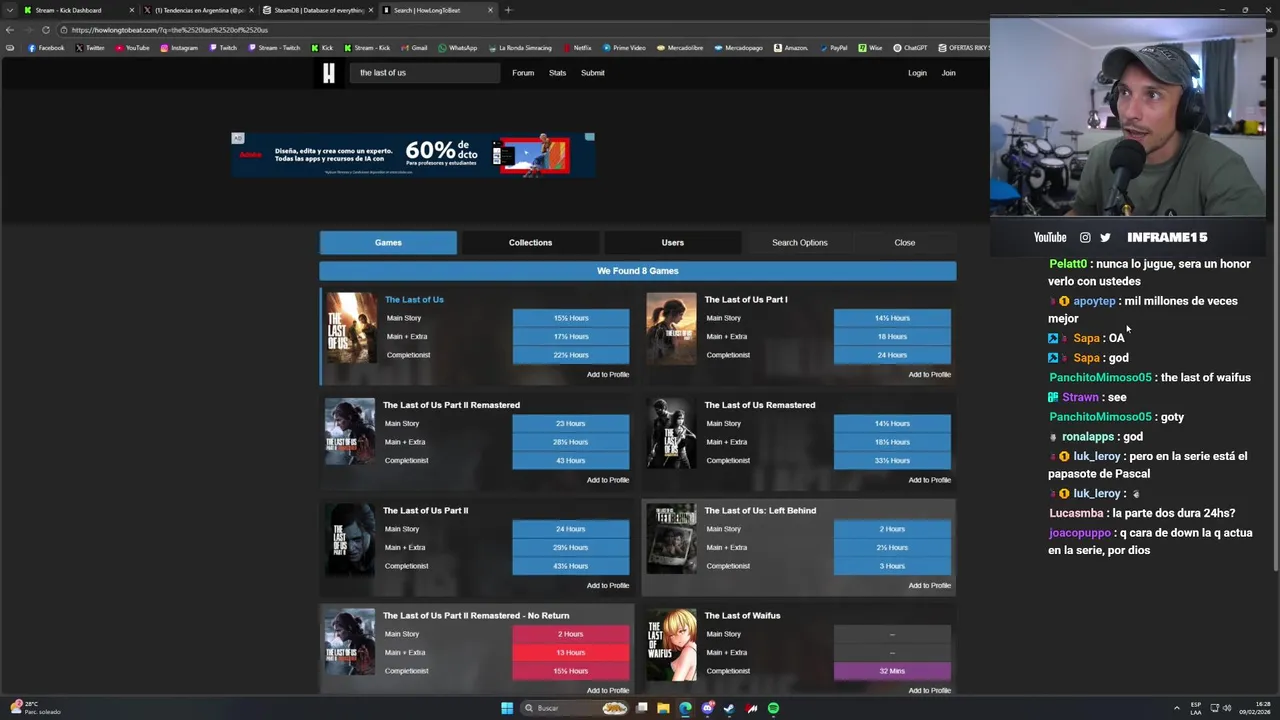This screenshot has width=1280, height=720.
Task: Switch to the Tendencias en Argentina tab
Action: click(x=197, y=10)
